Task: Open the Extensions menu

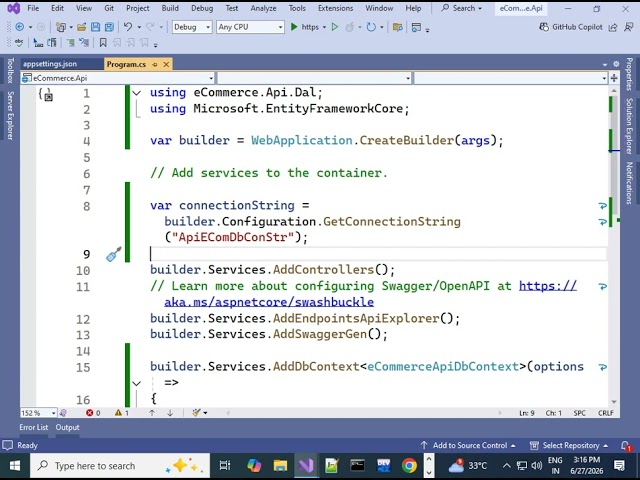Action: coord(336,8)
